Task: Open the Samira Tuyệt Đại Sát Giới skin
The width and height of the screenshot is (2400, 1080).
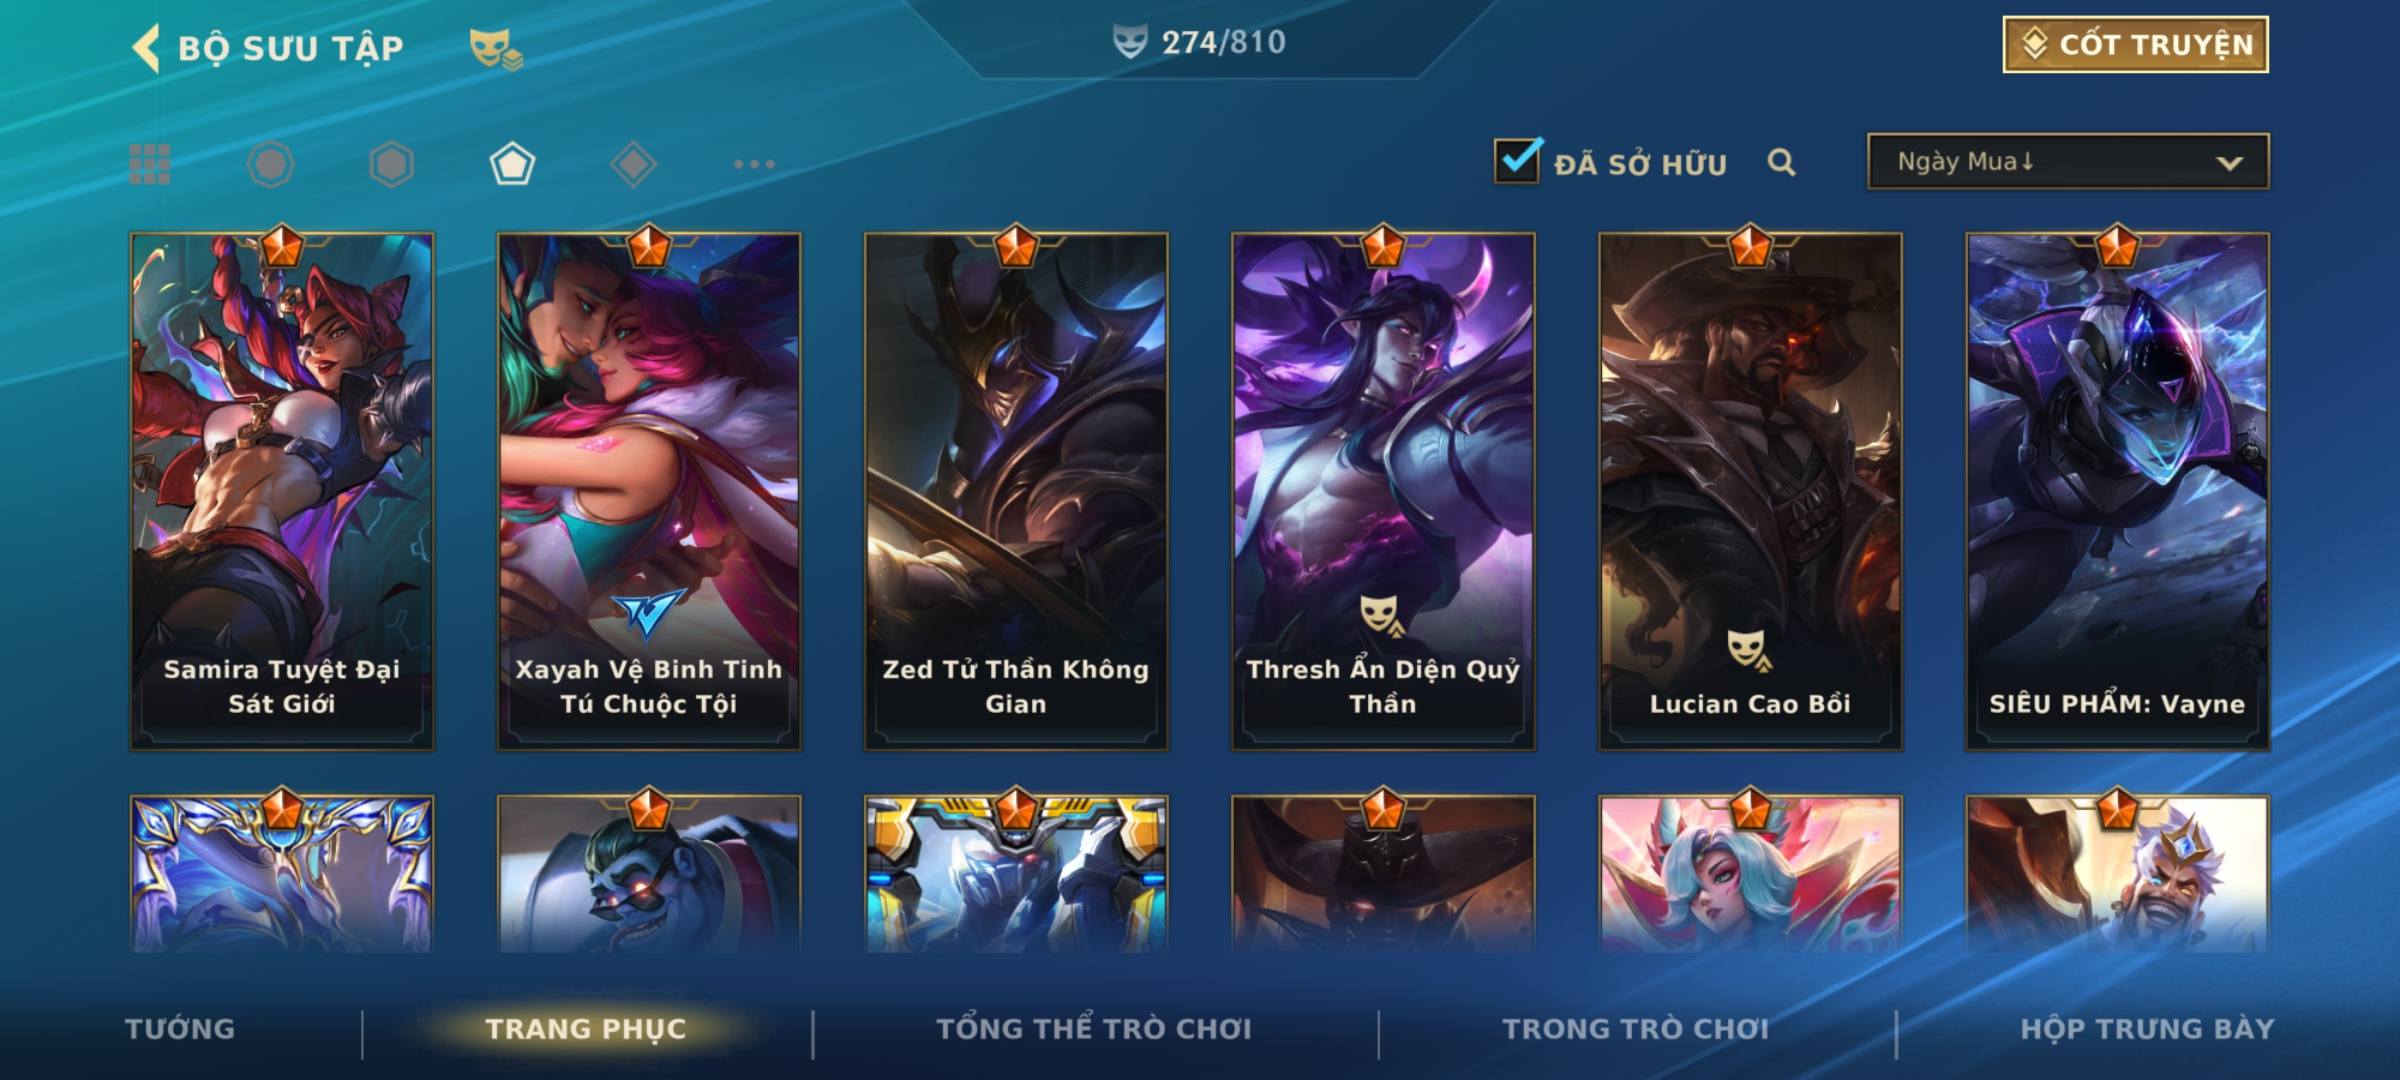Action: (x=282, y=491)
